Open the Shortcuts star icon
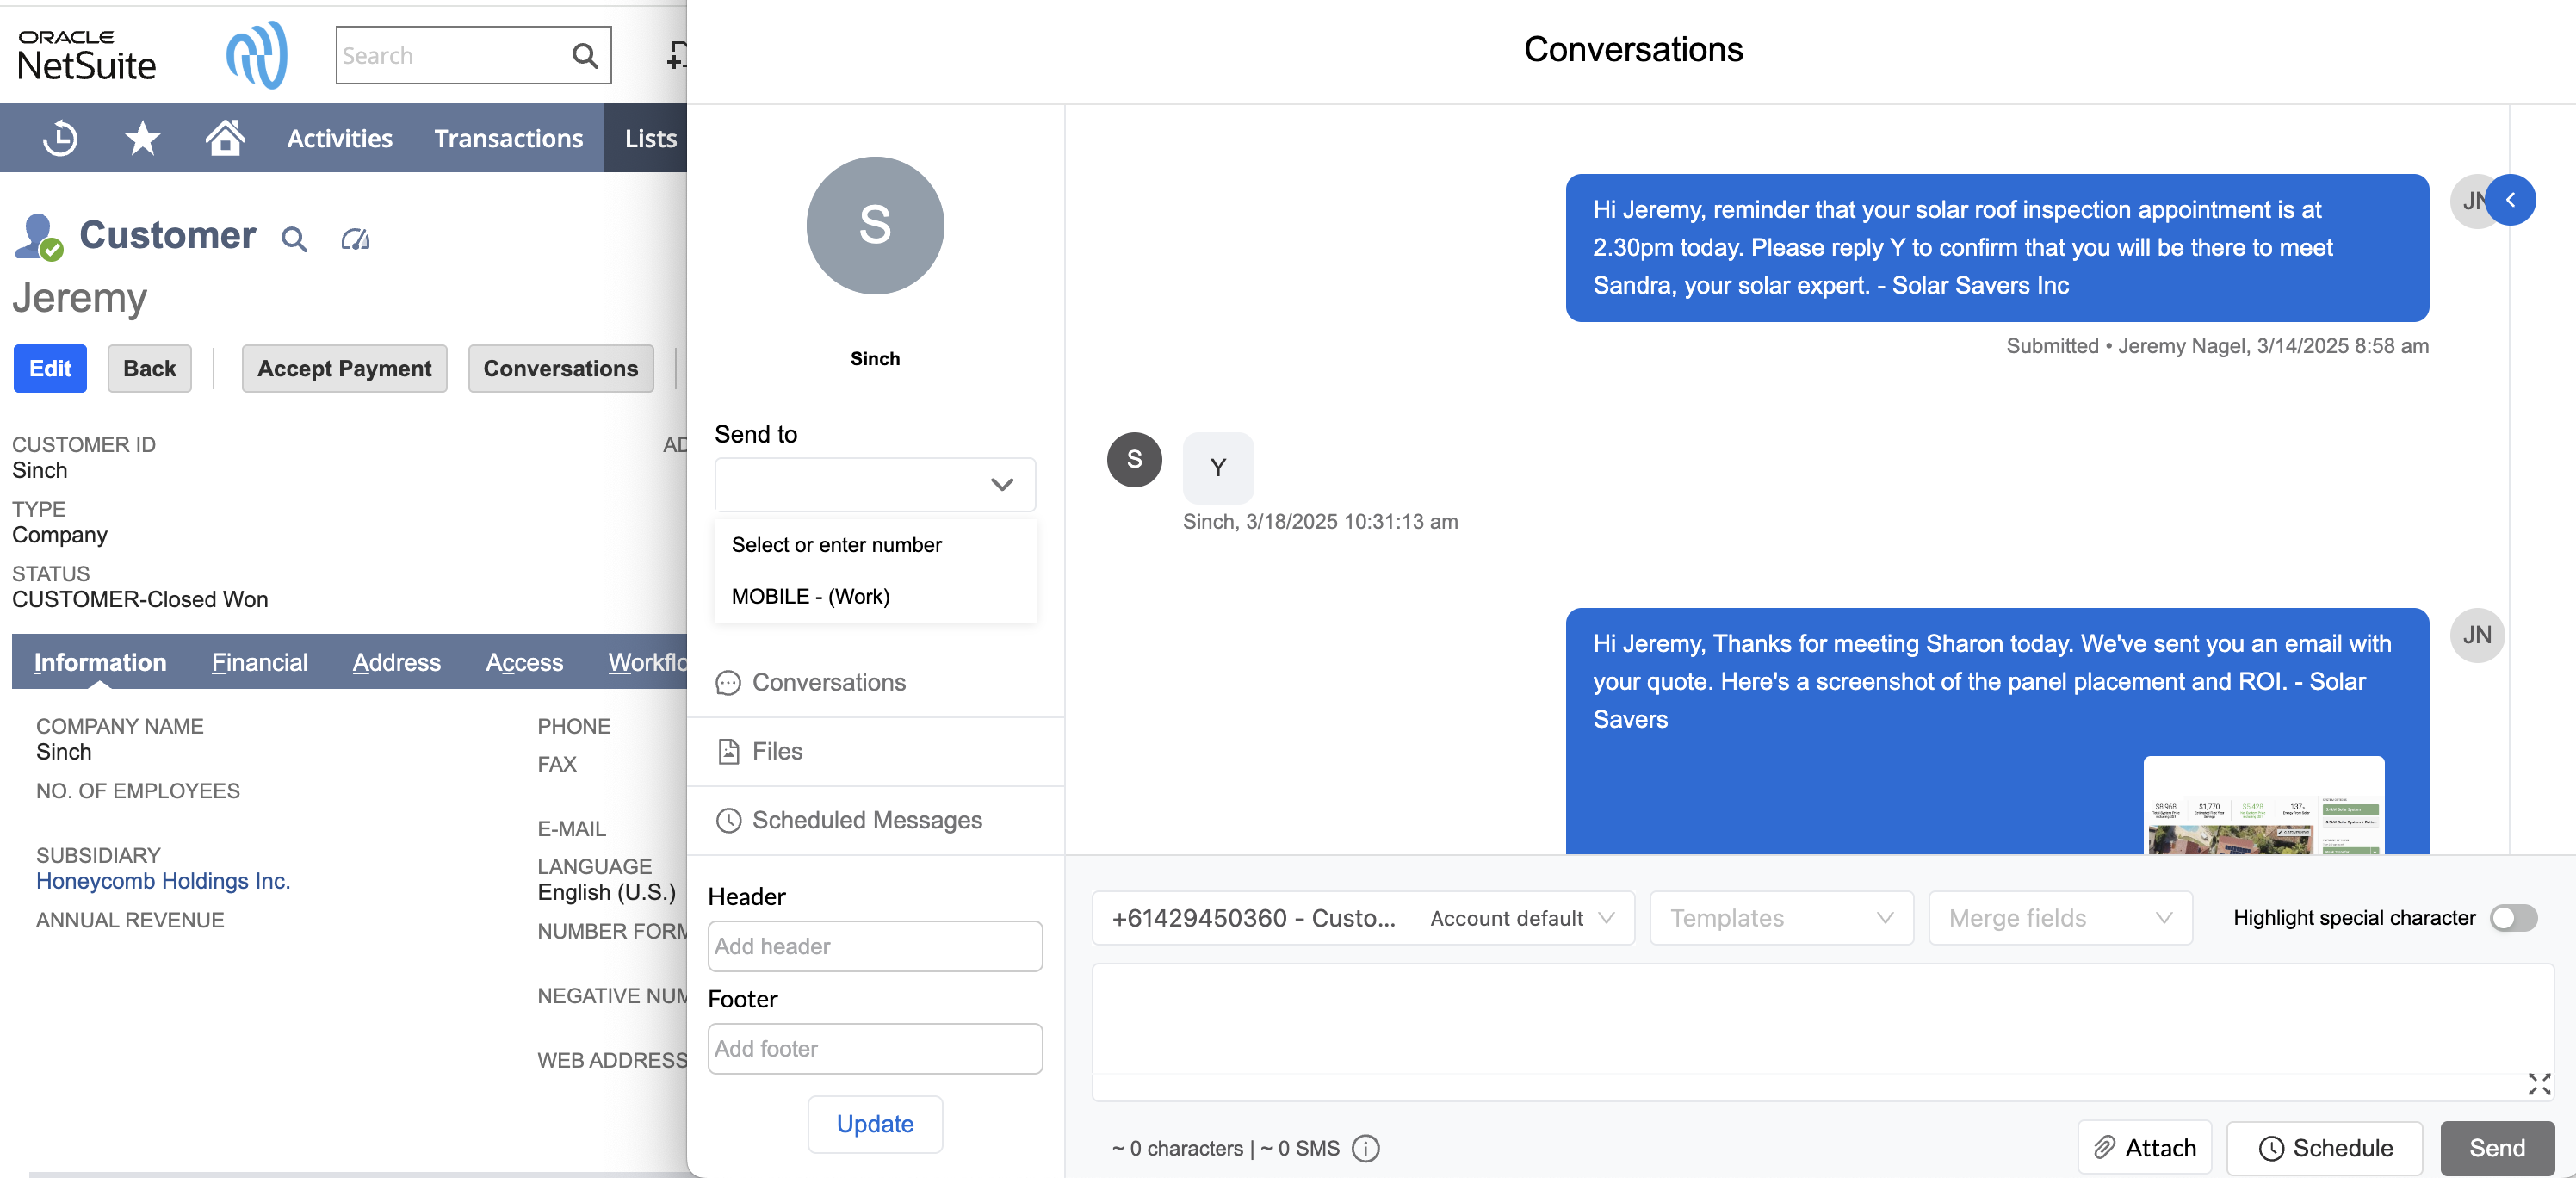Image resolution: width=2576 pixels, height=1178 pixels. 143,138
